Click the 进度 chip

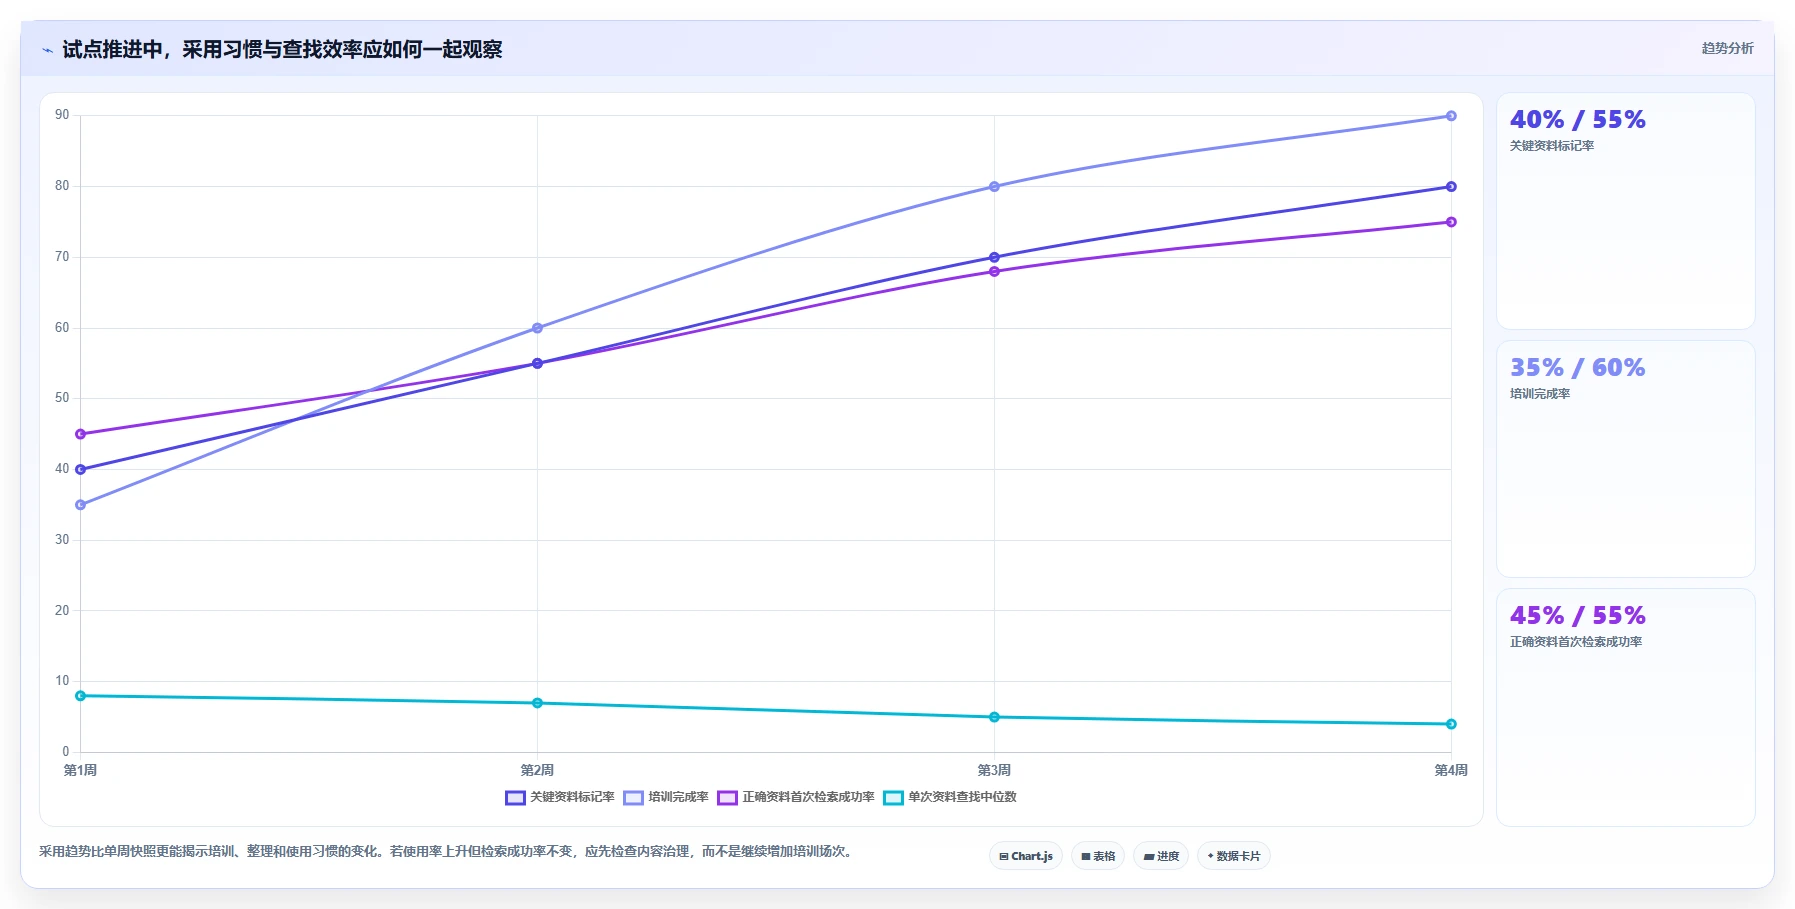[1161, 856]
